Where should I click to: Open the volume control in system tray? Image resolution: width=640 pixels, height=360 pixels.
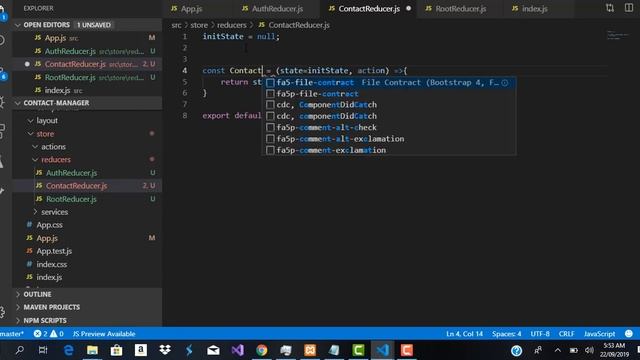coord(589,350)
